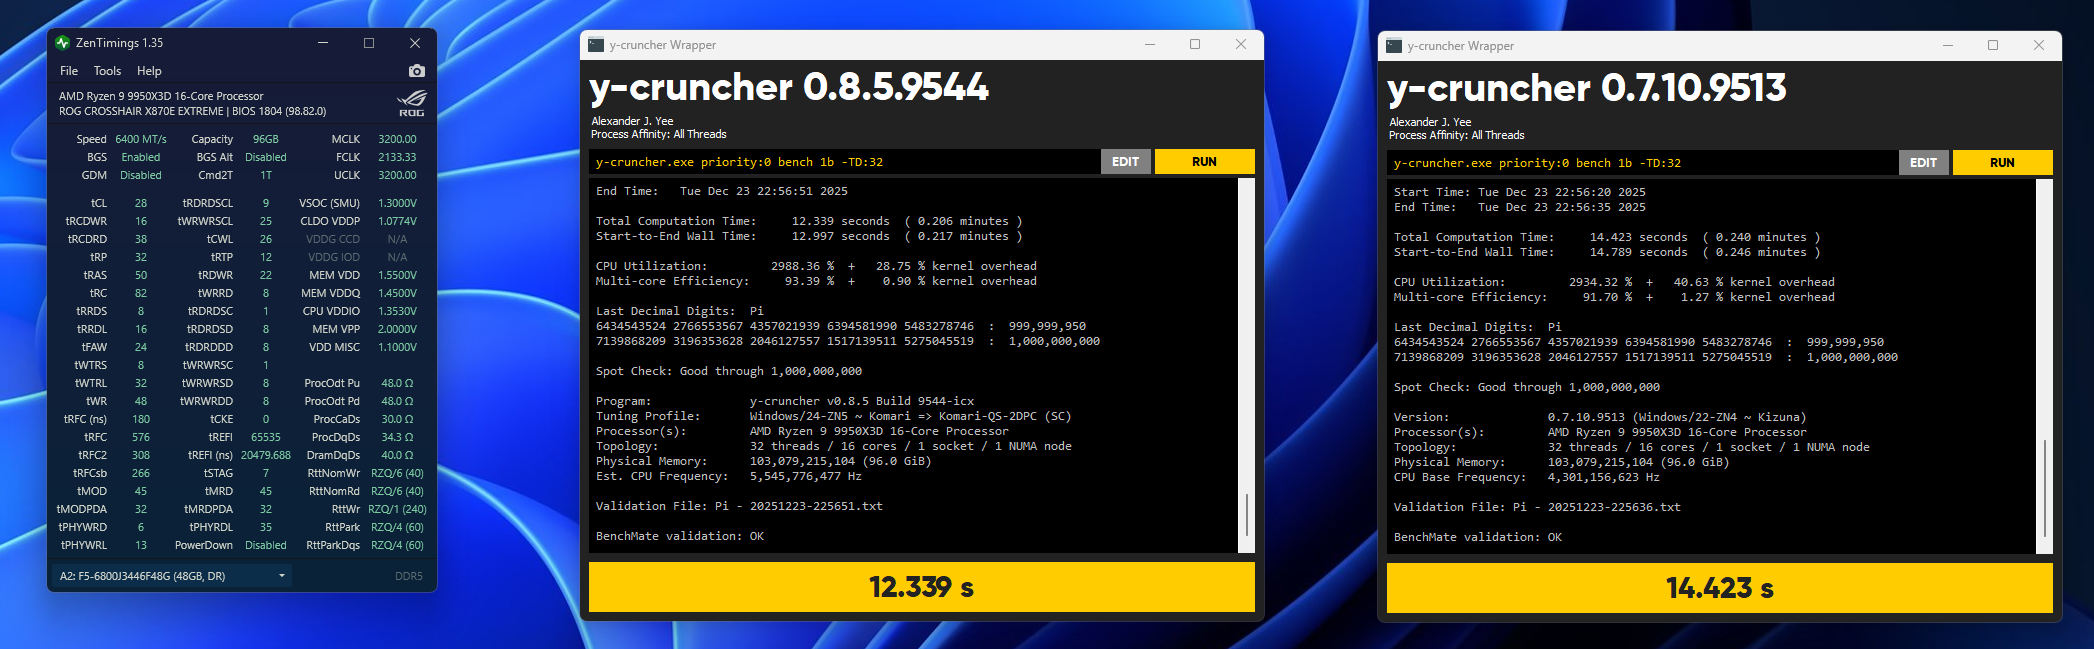Click the VDD MISC value 1.1000V
Viewport: 2094px width, 649px height.
(x=397, y=347)
